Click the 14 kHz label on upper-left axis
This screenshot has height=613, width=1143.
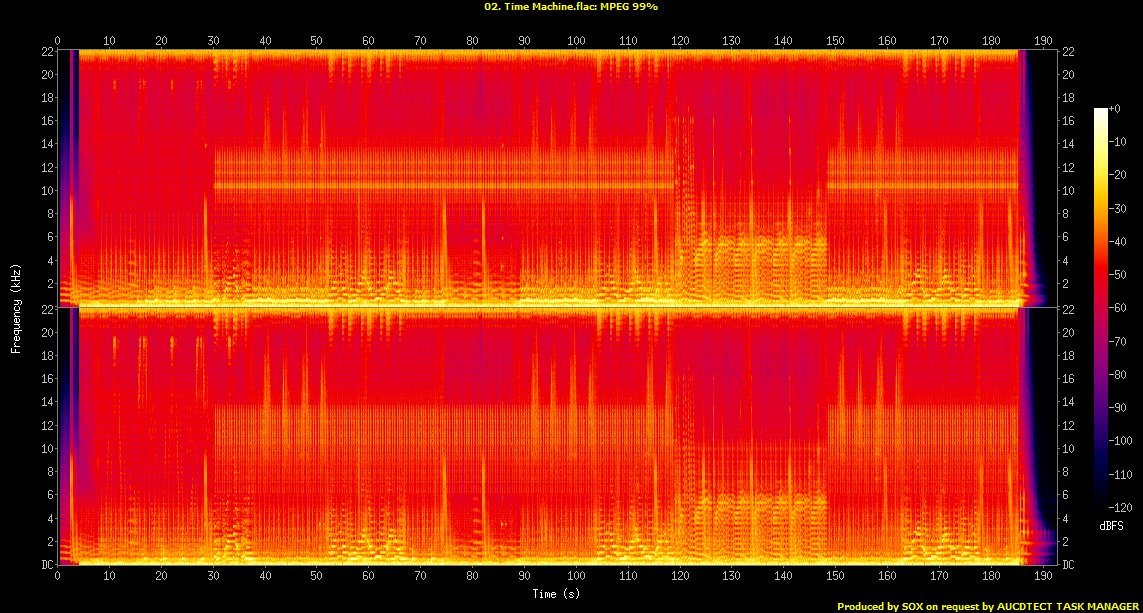tap(46, 144)
